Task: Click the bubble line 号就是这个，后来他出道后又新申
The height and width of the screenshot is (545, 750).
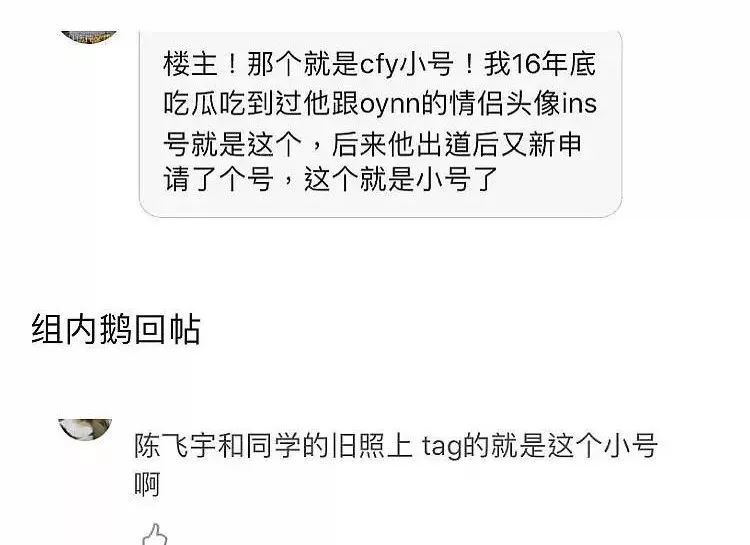Action: pyautogui.click(x=372, y=144)
